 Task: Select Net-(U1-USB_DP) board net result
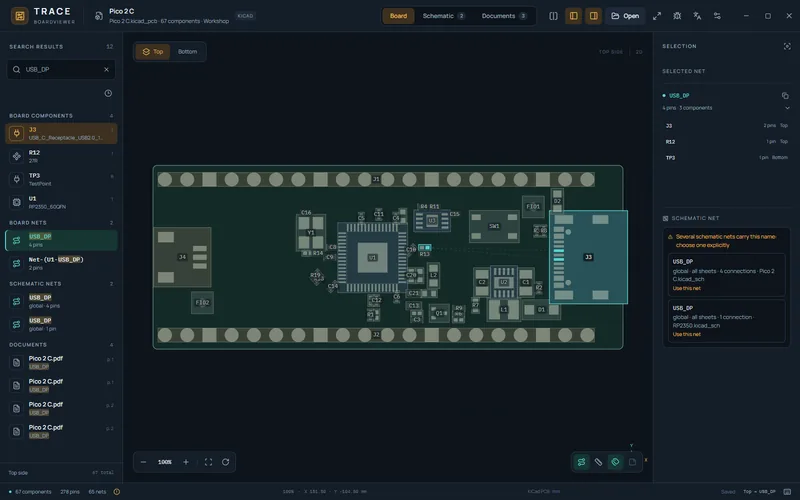[x=61, y=263]
